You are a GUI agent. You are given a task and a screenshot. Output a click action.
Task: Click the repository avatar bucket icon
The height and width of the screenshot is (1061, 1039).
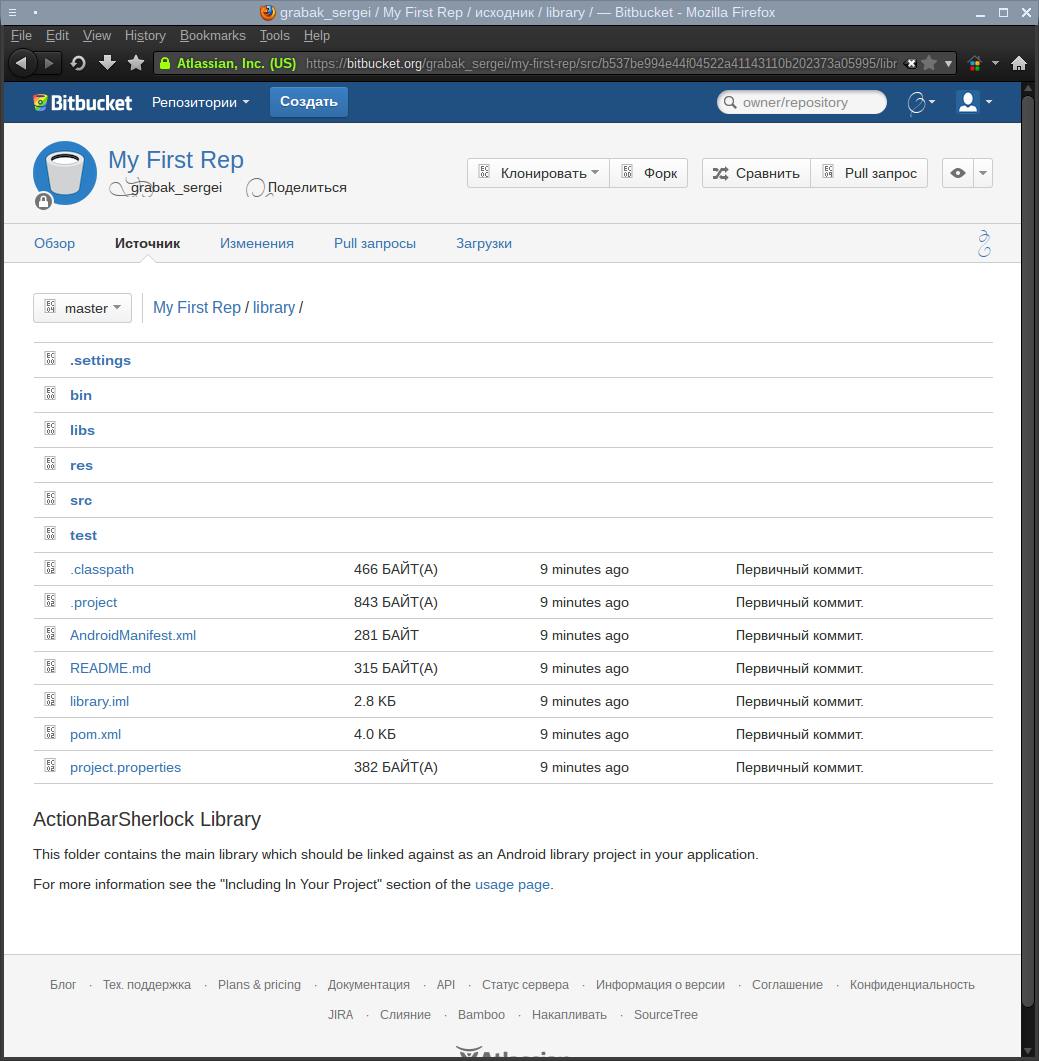64,172
